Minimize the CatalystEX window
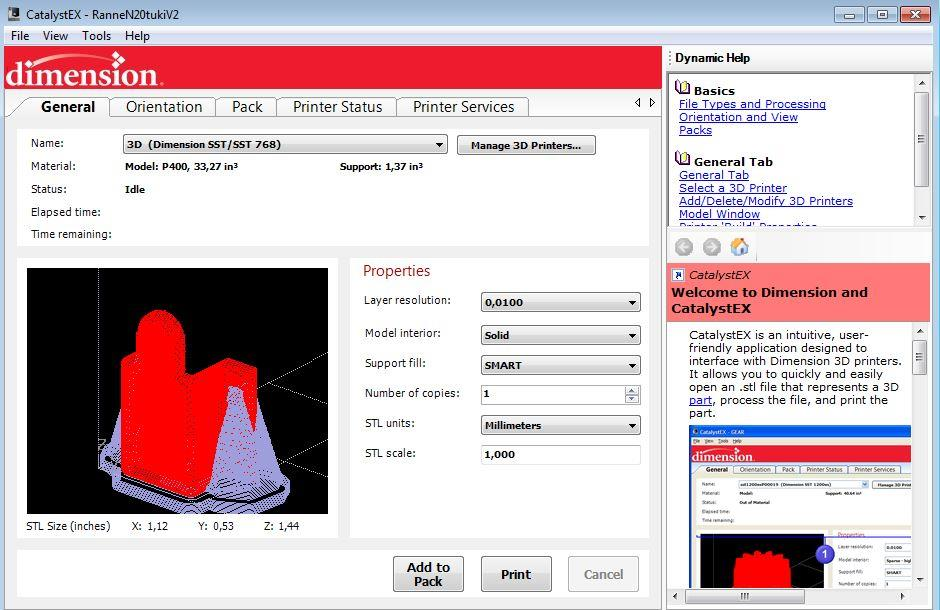This screenshot has width=940, height=610. [849, 14]
